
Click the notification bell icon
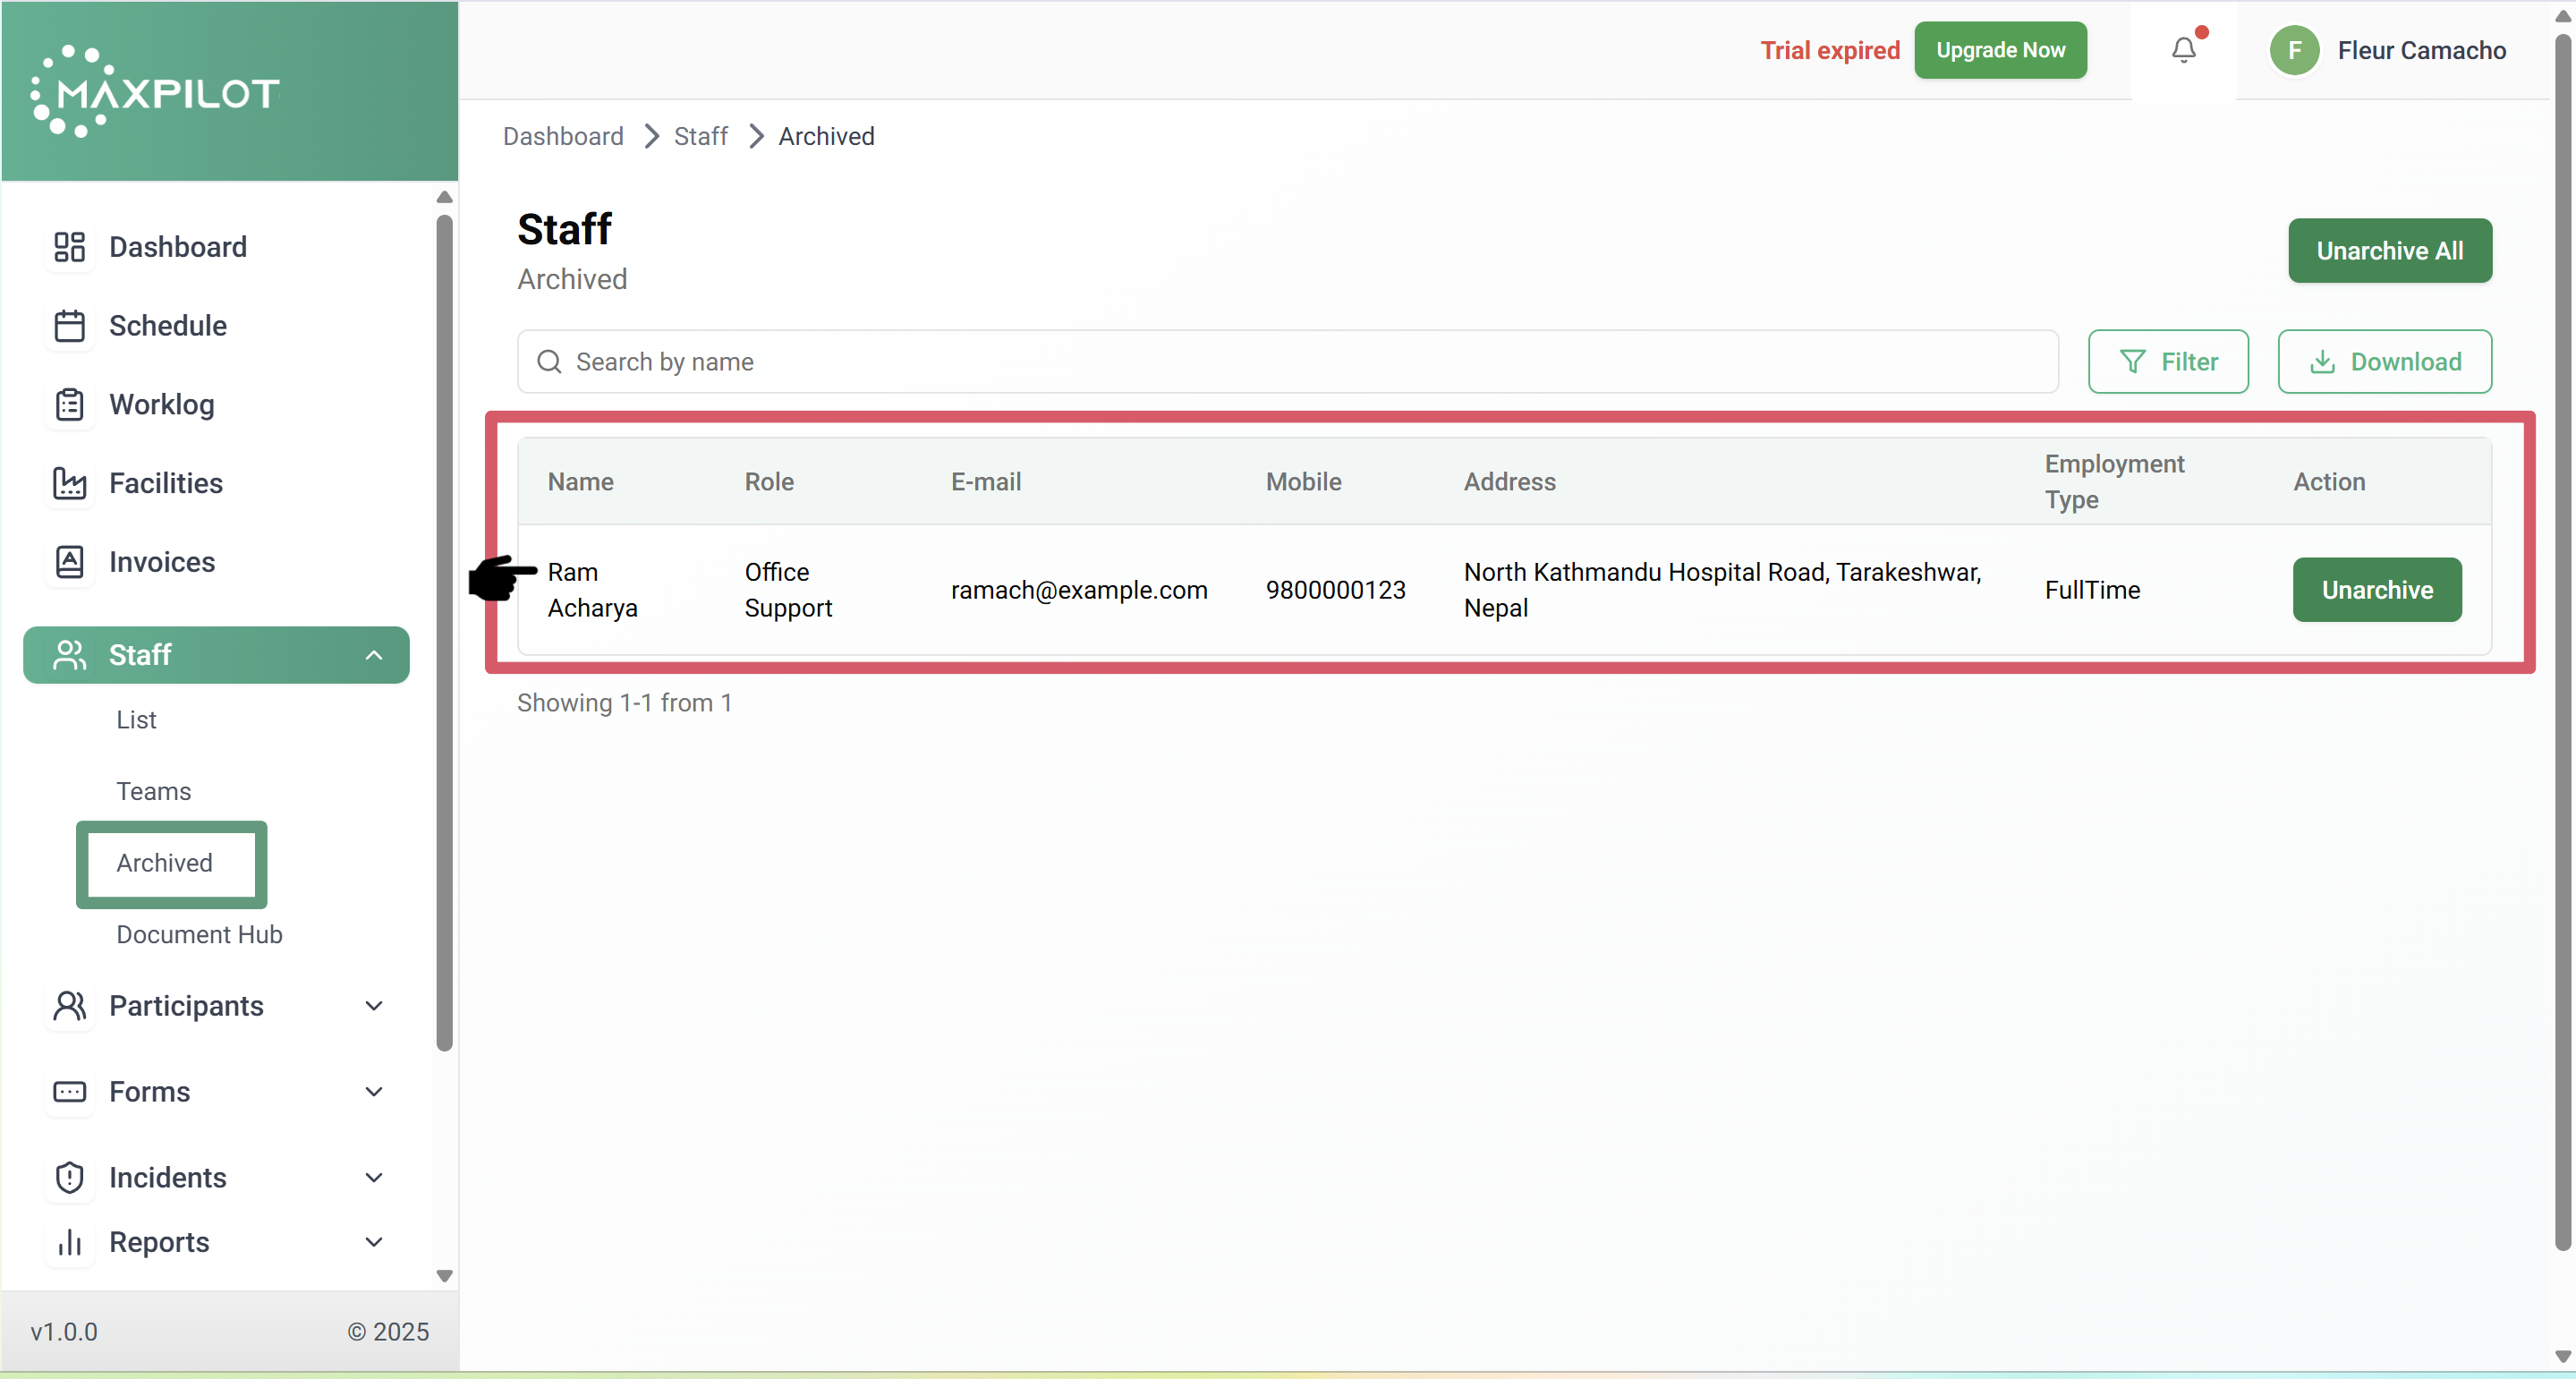[x=2183, y=50]
